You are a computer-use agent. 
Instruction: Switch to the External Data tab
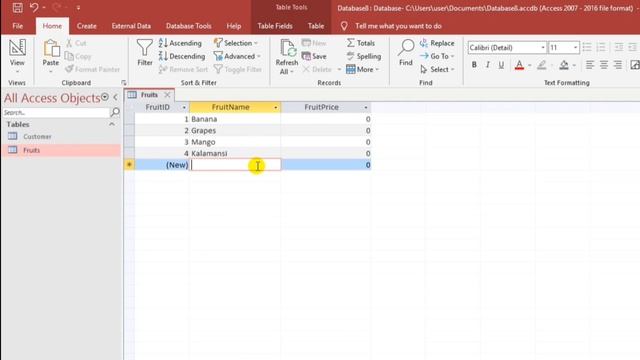coord(131,26)
